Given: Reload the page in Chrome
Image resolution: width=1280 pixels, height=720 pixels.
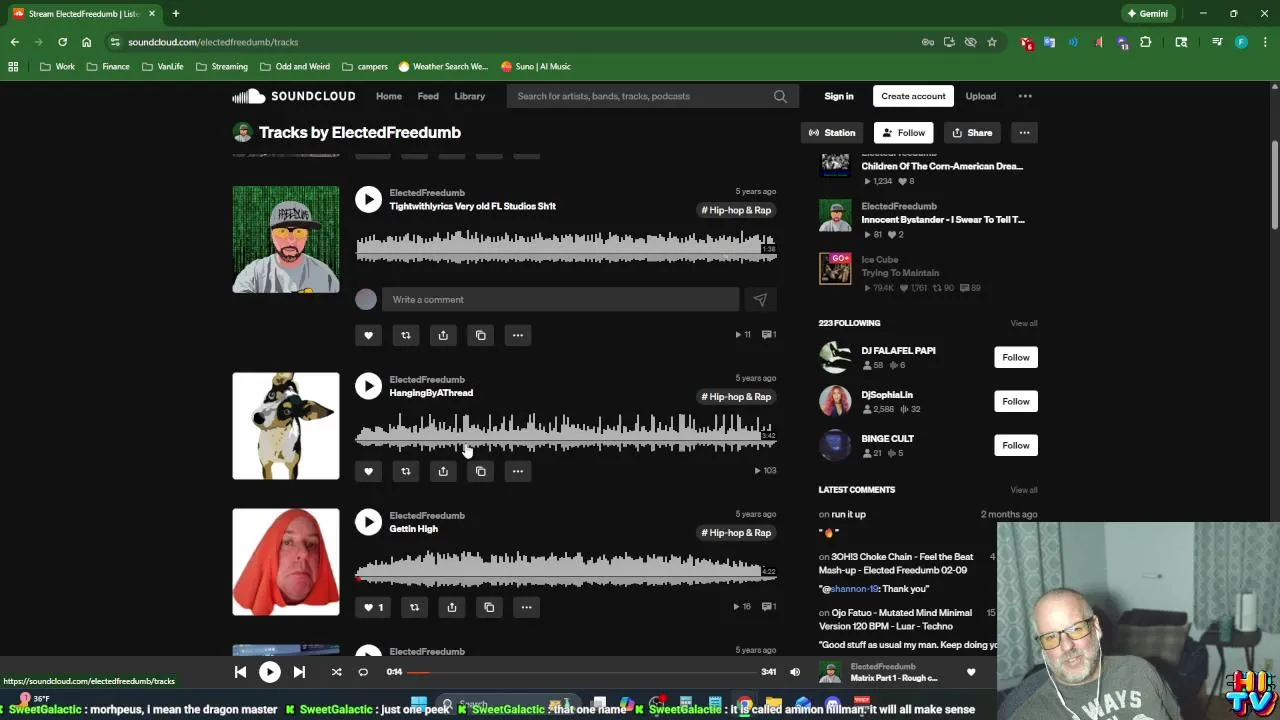Looking at the screenshot, I should 62,42.
